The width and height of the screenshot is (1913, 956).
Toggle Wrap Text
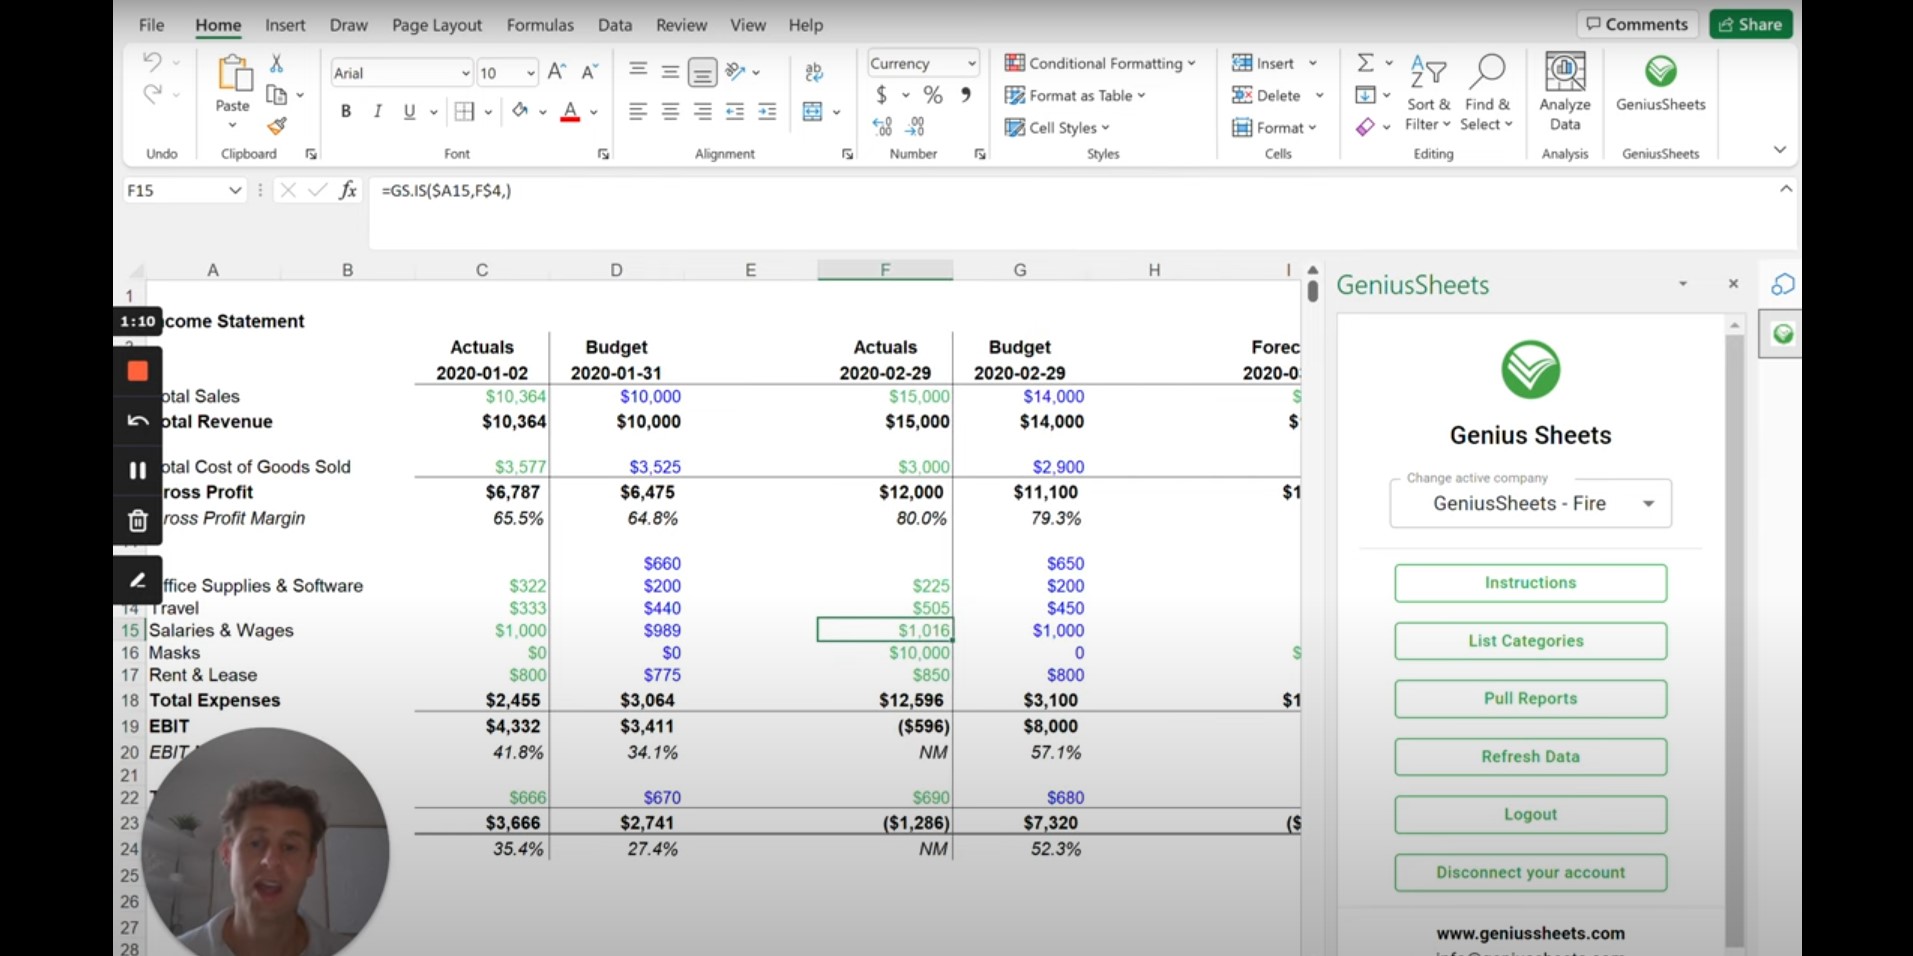pos(814,71)
